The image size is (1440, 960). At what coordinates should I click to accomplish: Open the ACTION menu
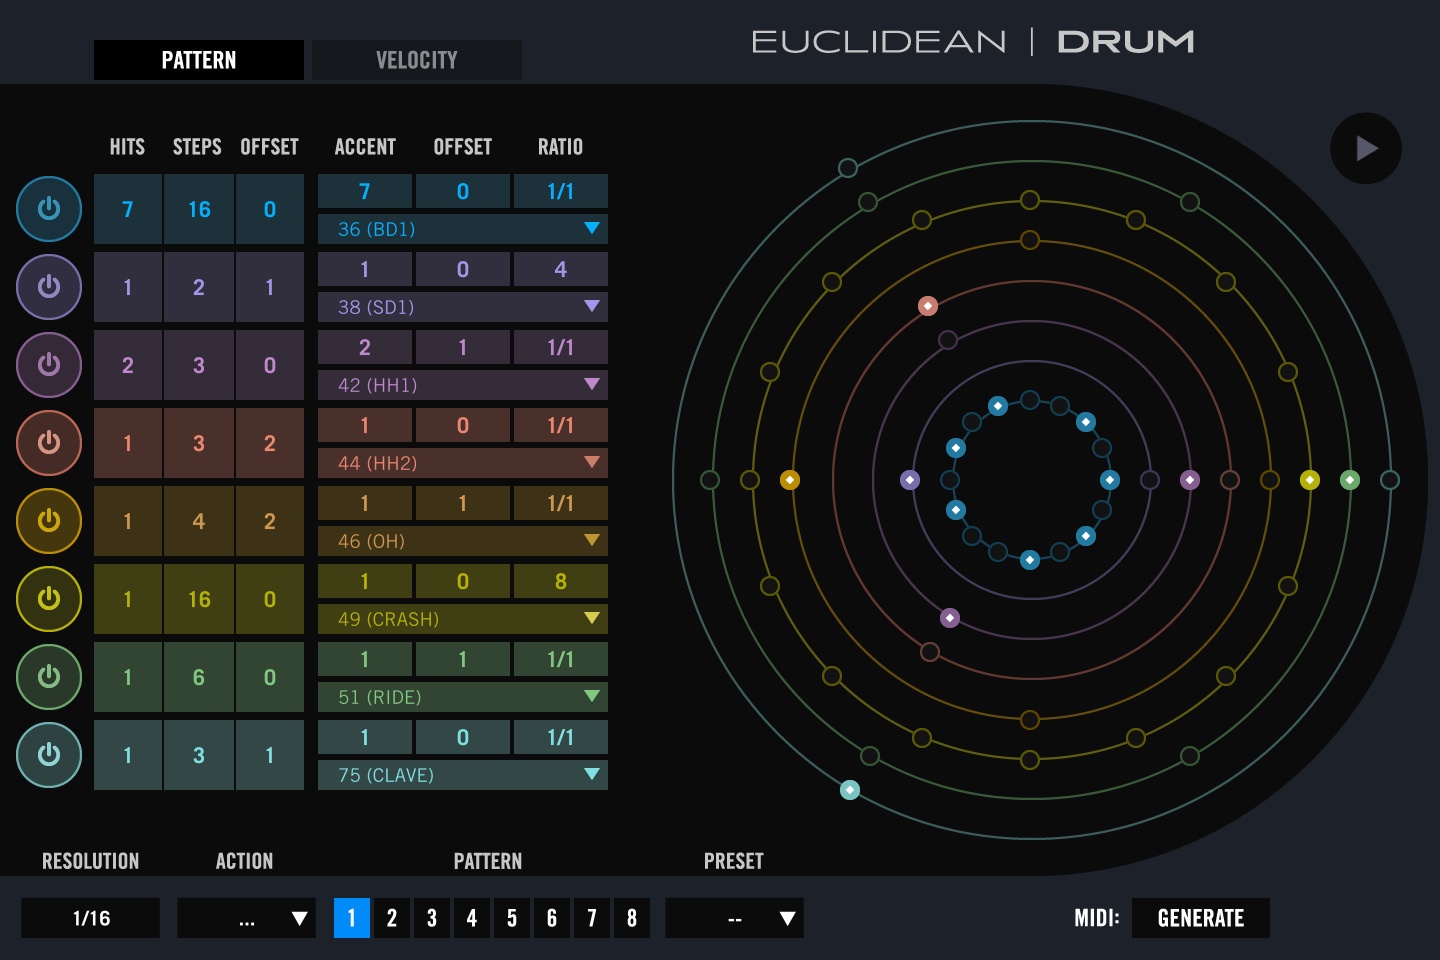pos(245,917)
